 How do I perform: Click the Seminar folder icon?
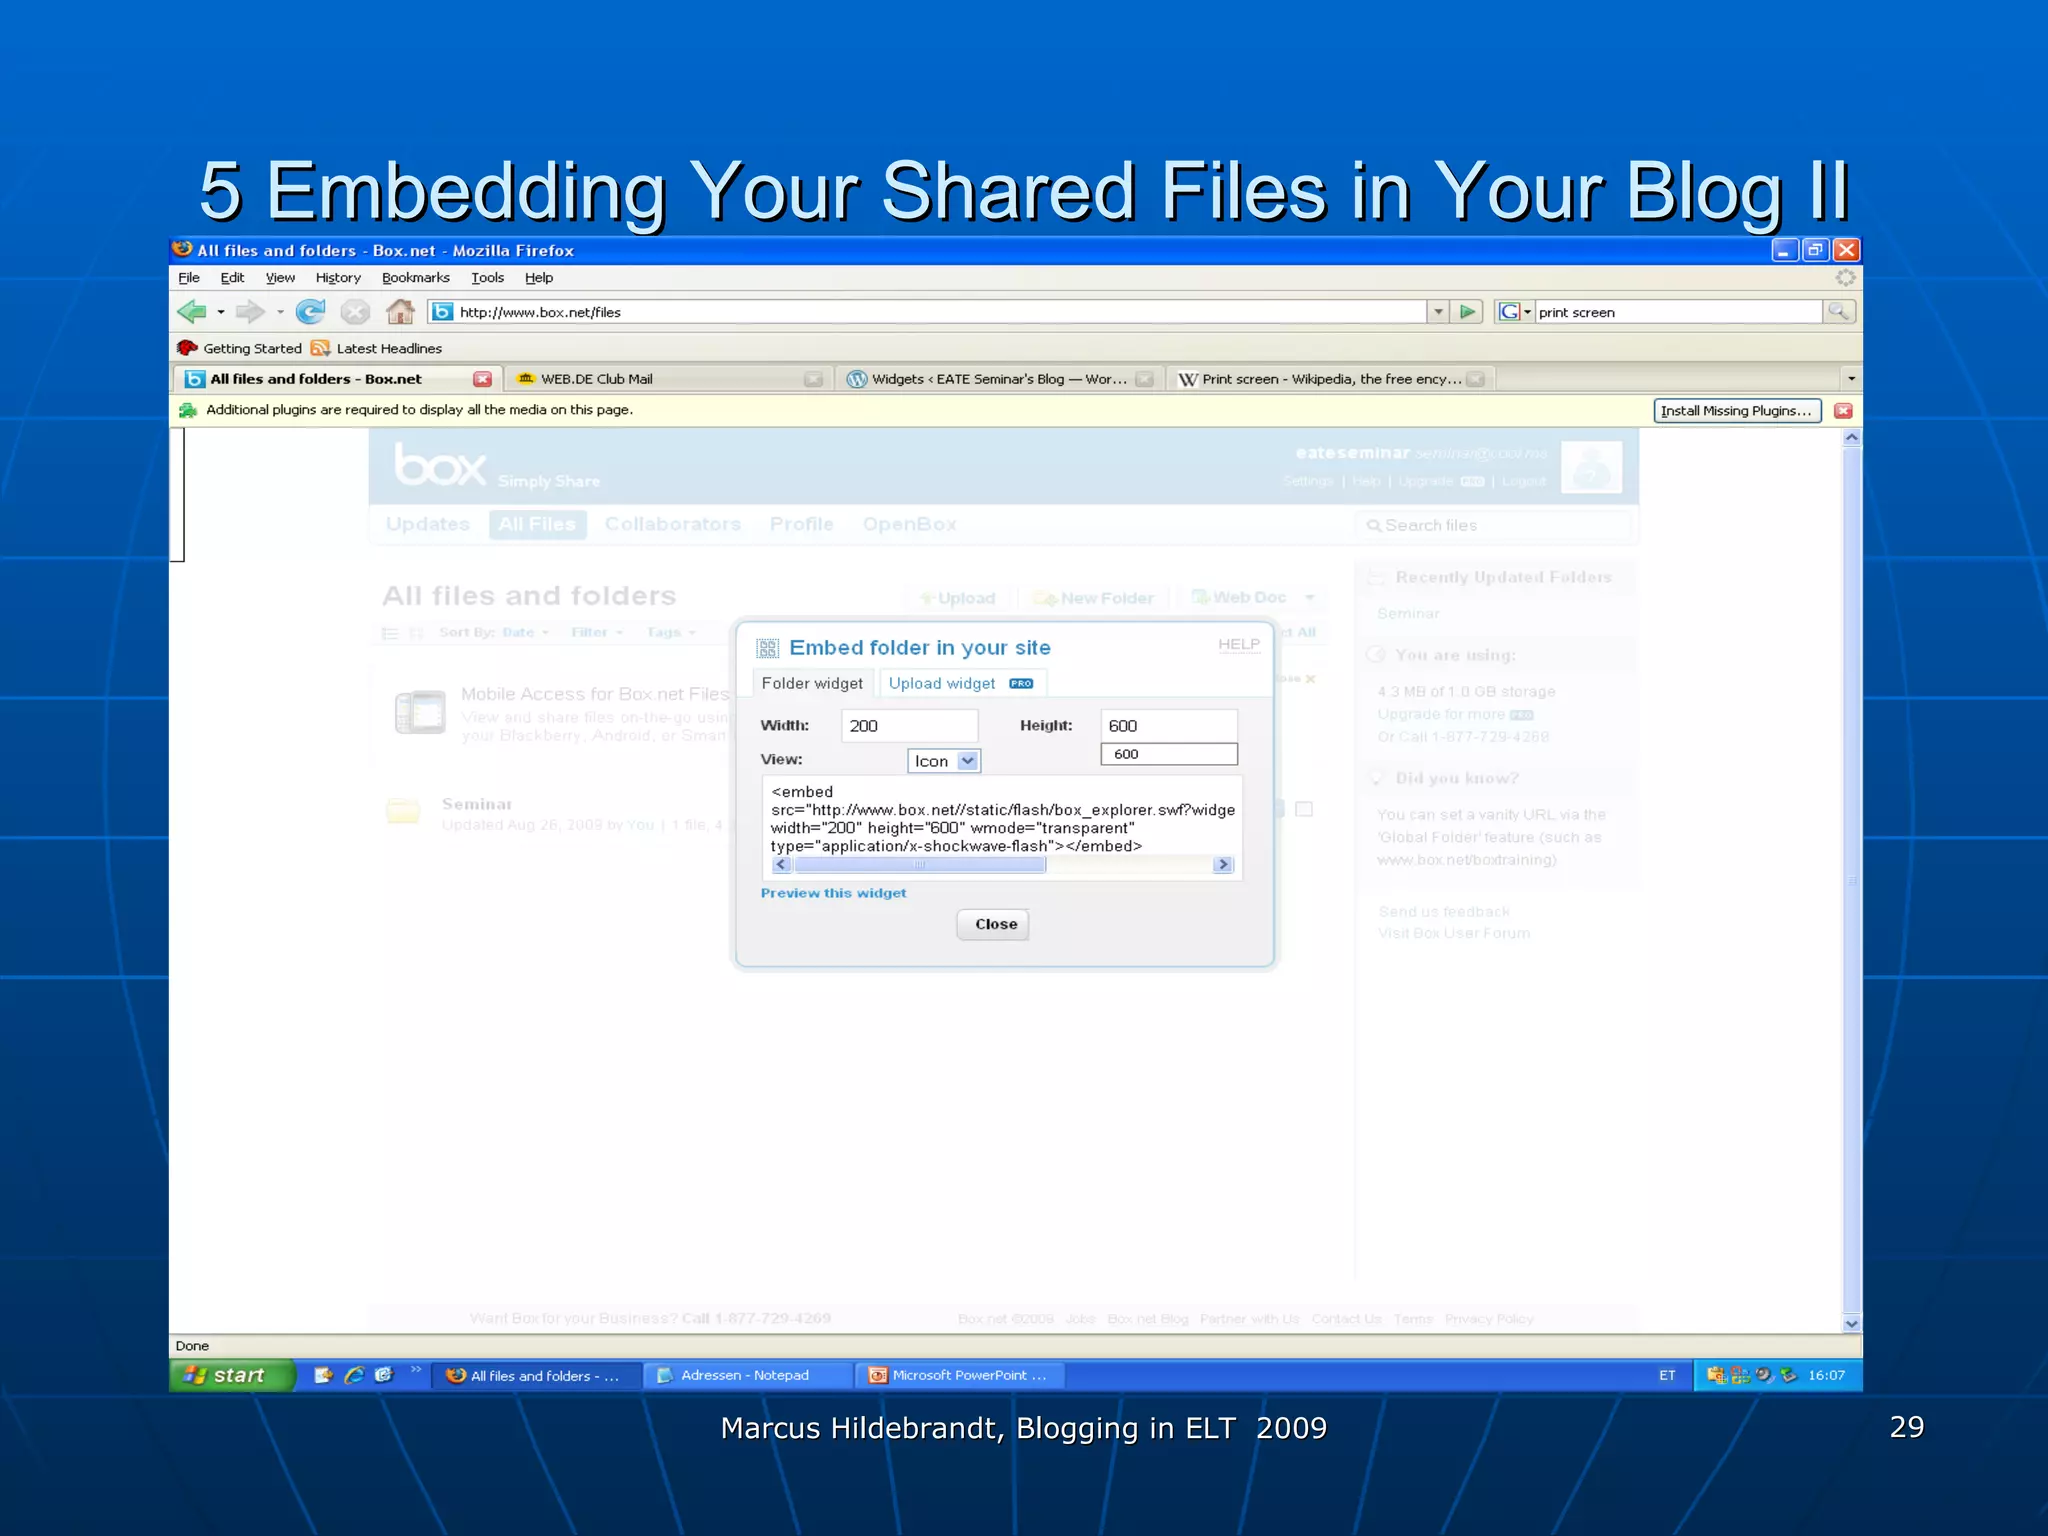pos(403,811)
